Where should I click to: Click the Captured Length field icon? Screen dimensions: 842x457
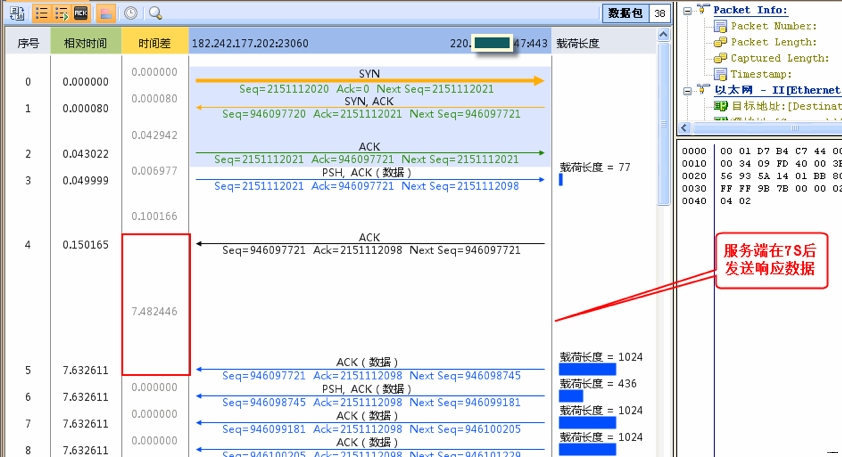(720, 58)
